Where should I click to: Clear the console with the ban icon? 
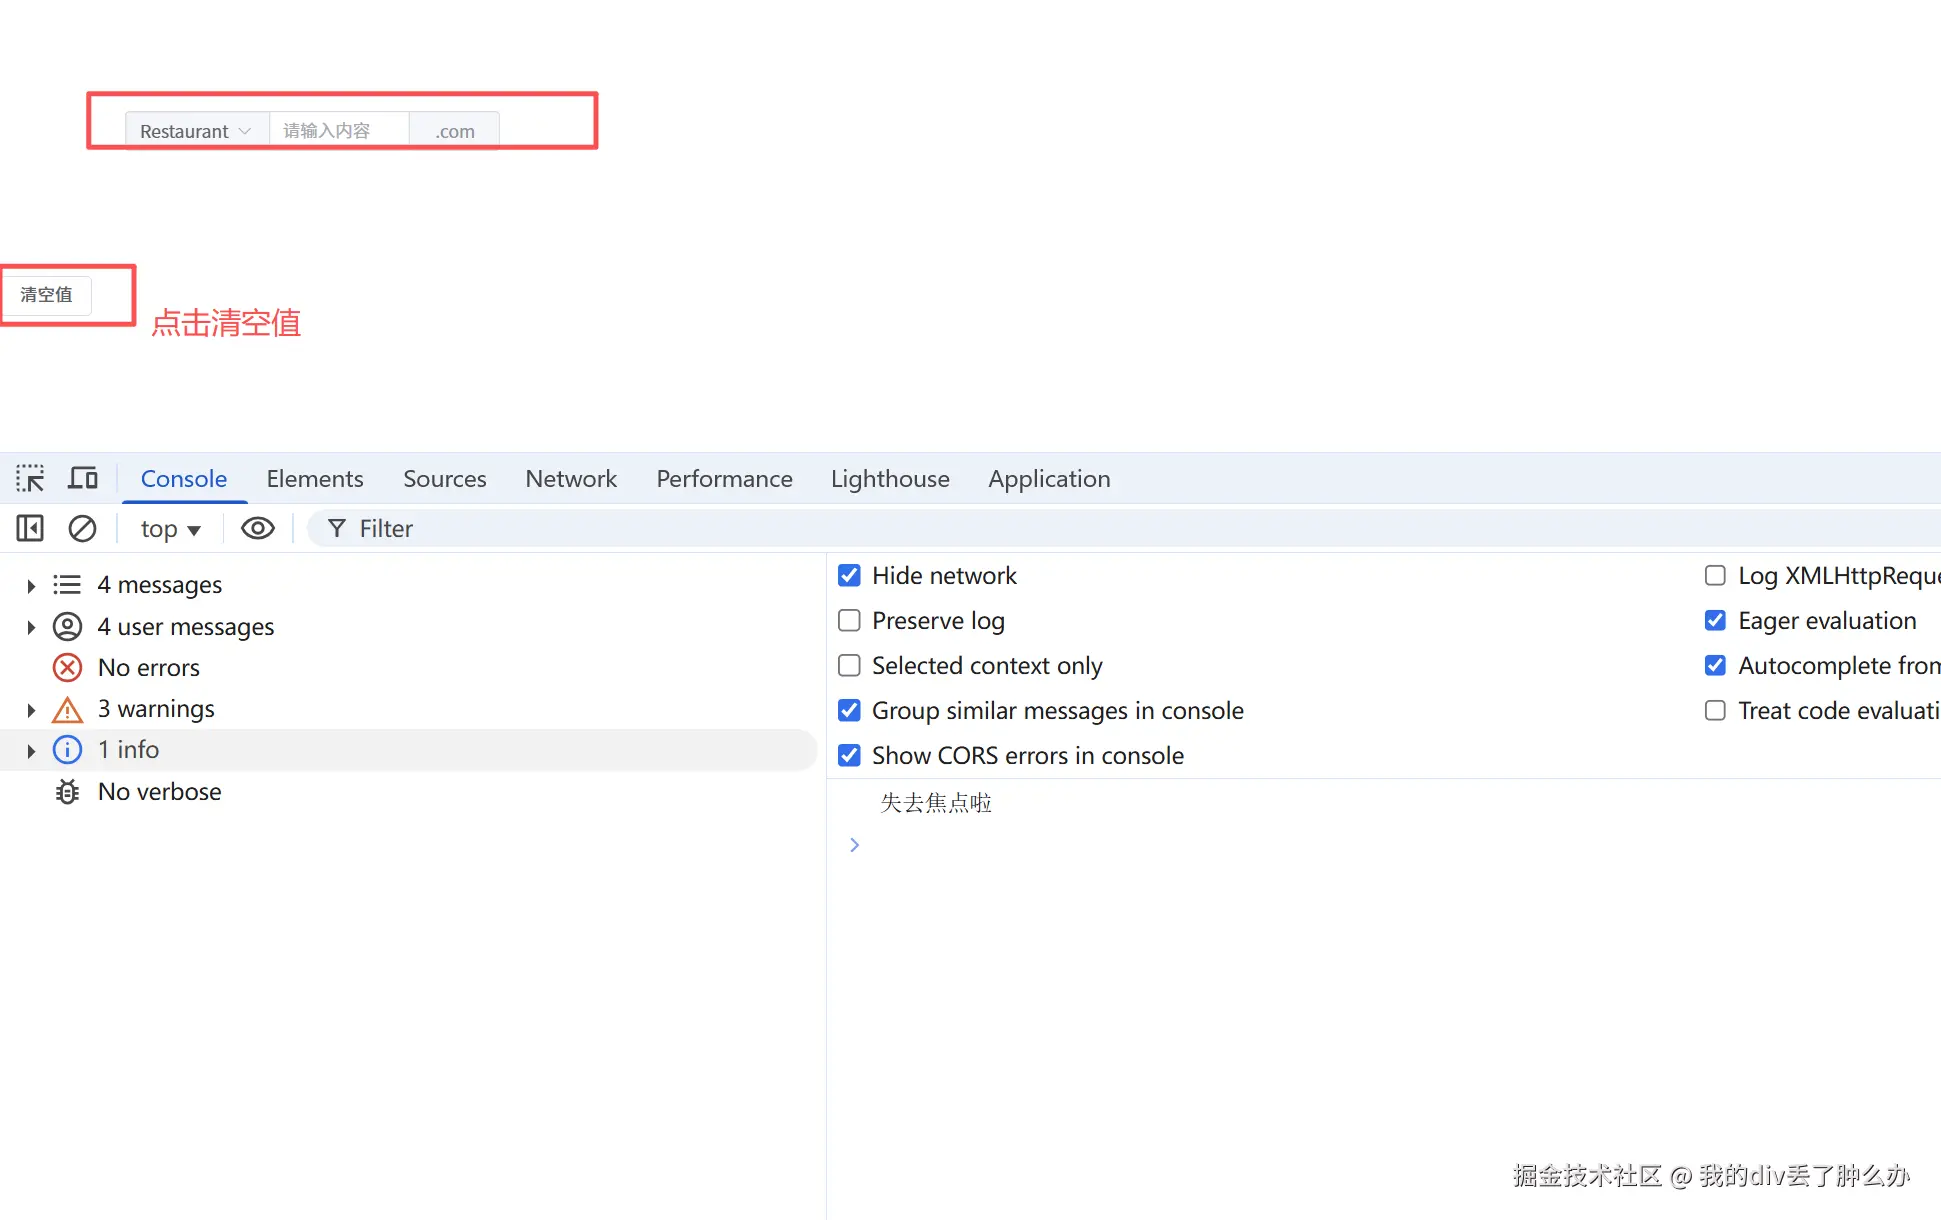click(82, 528)
